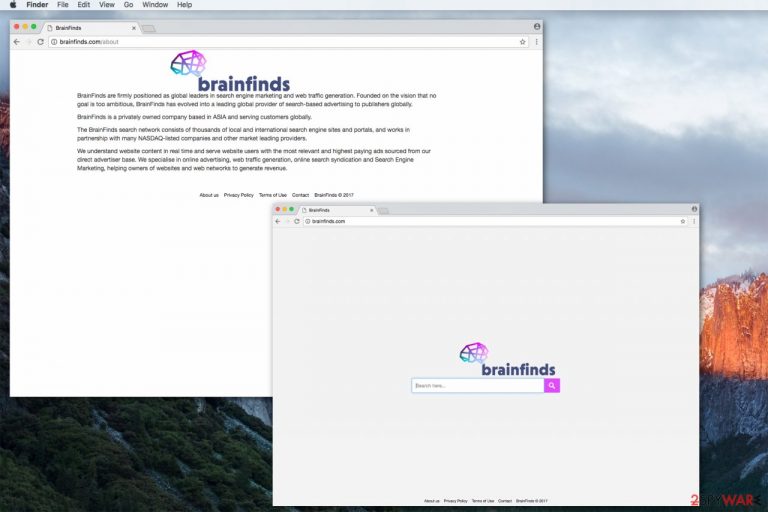This screenshot has width=768, height=512.
Task: Bookmark the brainfinds.com/about page with star
Action: [523, 42]
